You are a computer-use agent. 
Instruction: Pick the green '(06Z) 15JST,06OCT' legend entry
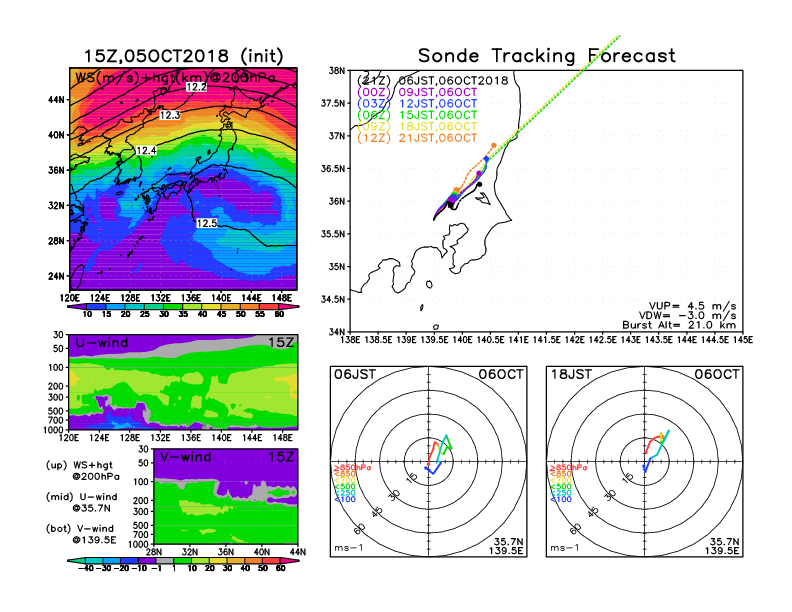pos(417,115)
